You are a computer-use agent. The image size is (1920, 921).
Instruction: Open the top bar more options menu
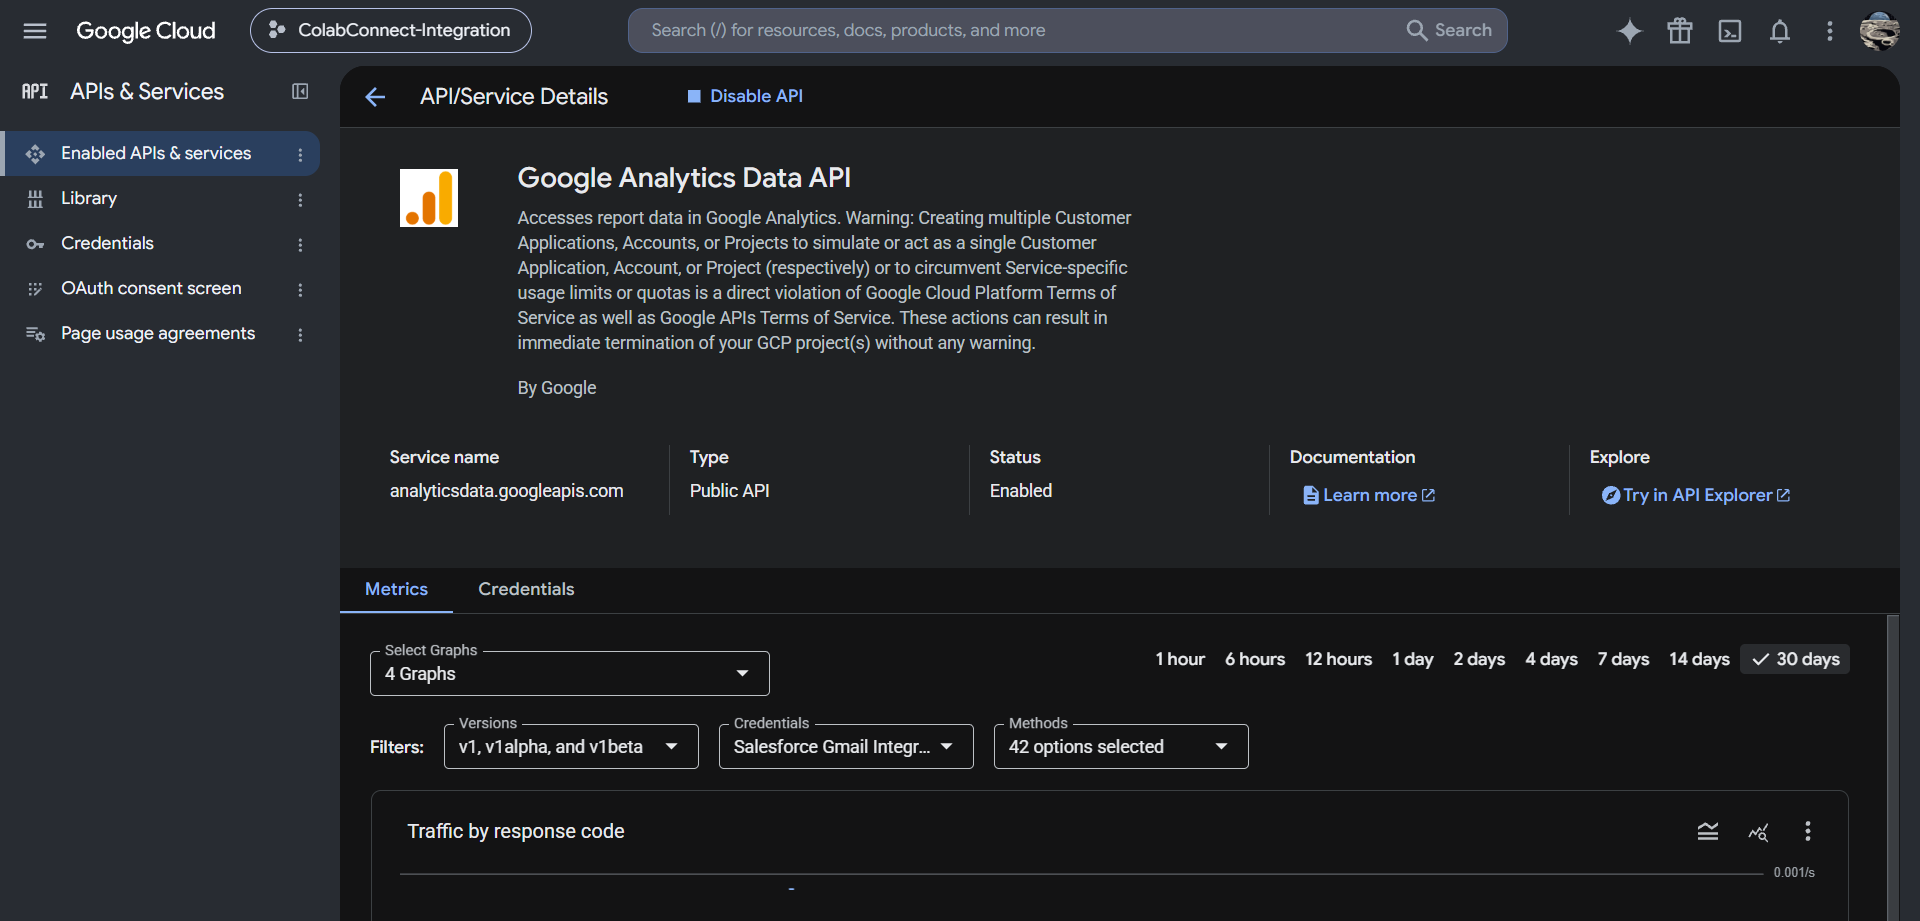1830,31
